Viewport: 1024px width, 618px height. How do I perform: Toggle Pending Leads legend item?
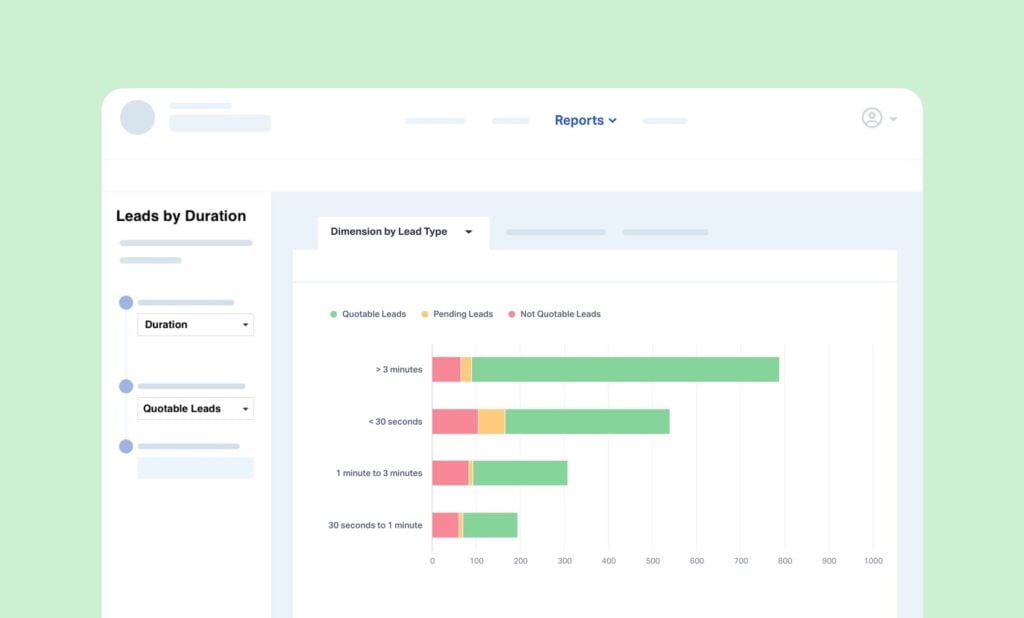457,314
